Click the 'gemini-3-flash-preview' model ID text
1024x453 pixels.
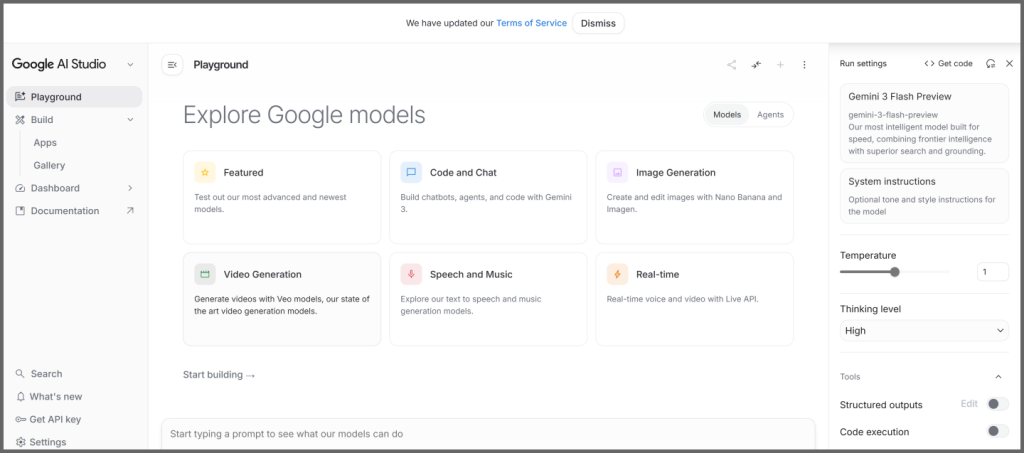tap(891, 114)
